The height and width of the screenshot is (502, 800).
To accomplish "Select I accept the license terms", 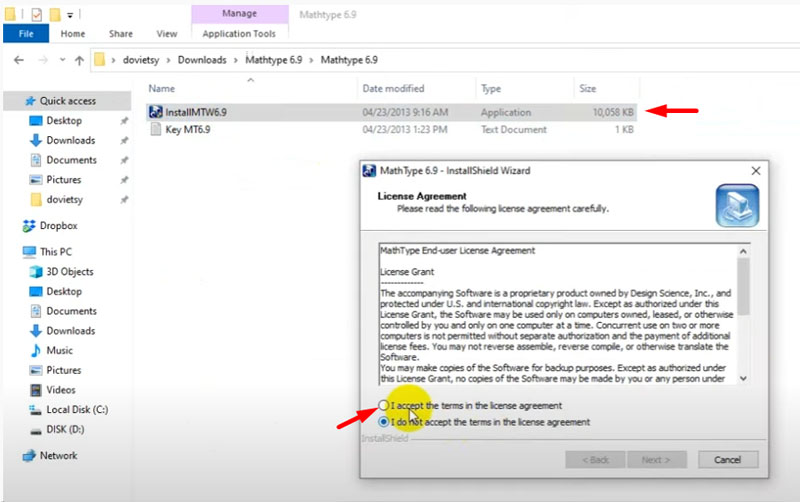I will pos(383,405).
